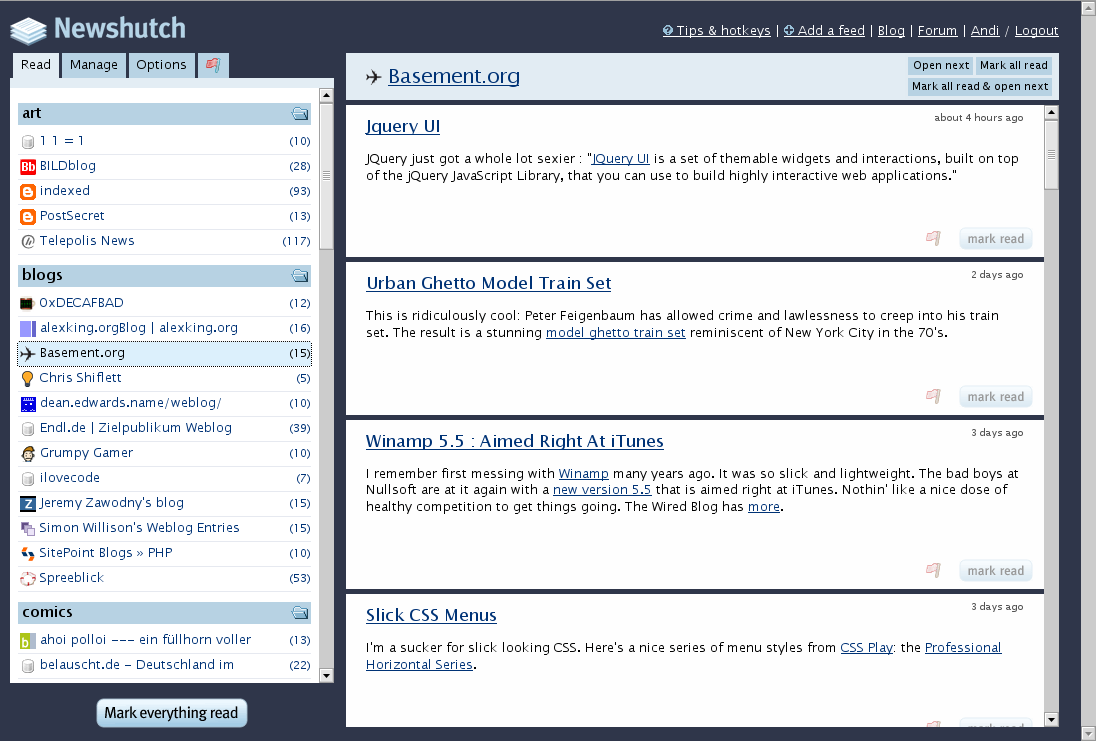
Task: Collapse the art folder icon
Action: tap(300, 113)
